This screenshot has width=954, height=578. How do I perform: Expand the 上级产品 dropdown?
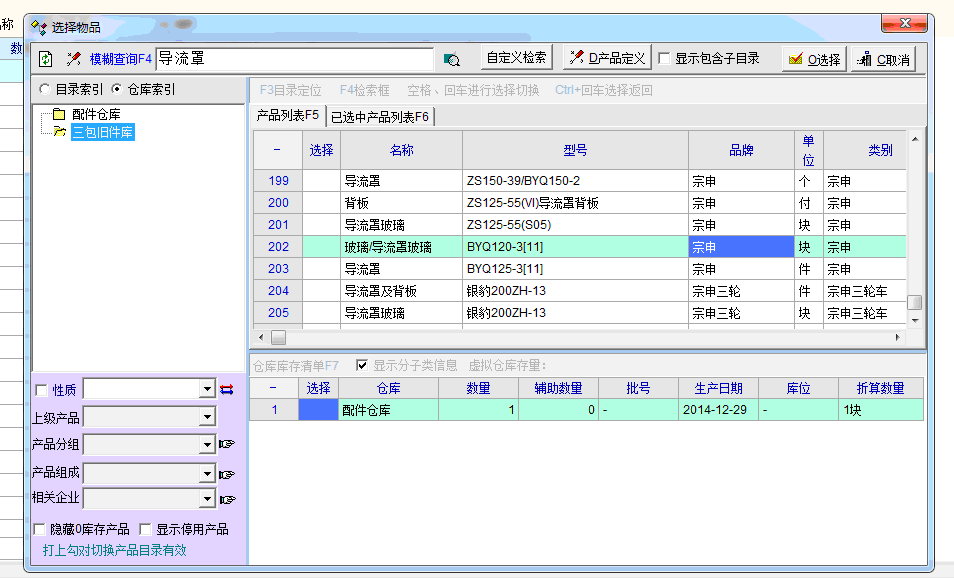tap(207, 417)
